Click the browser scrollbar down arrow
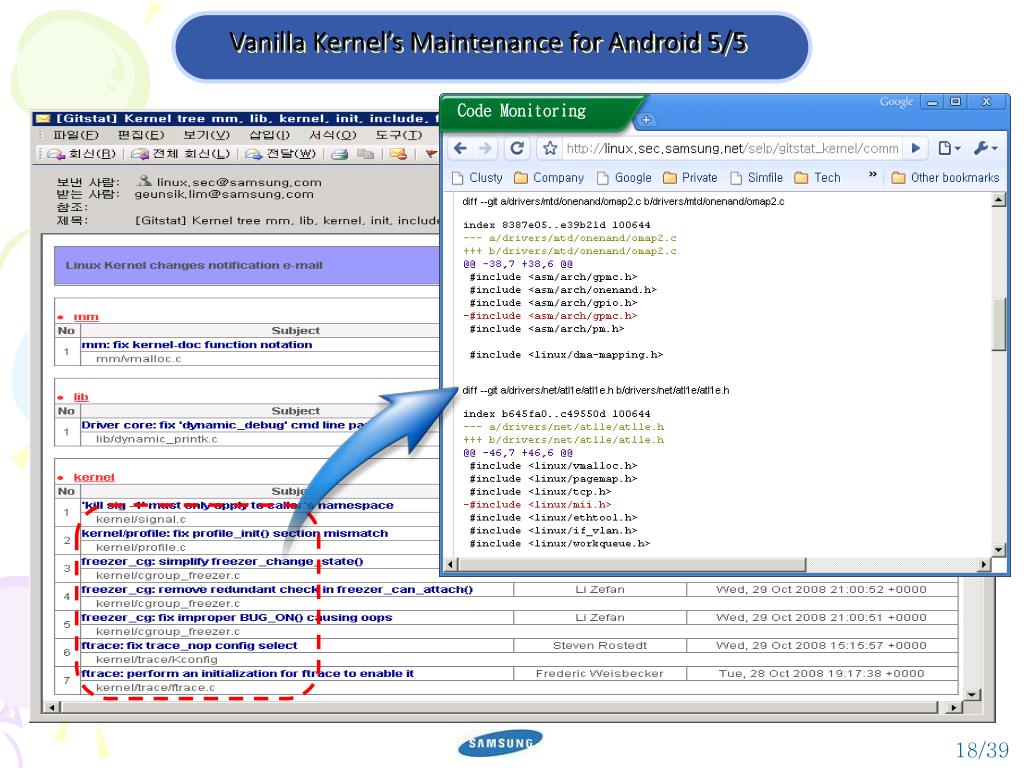Image resolution: width=1024 pixels, height=768 pixels. [999, 550]
